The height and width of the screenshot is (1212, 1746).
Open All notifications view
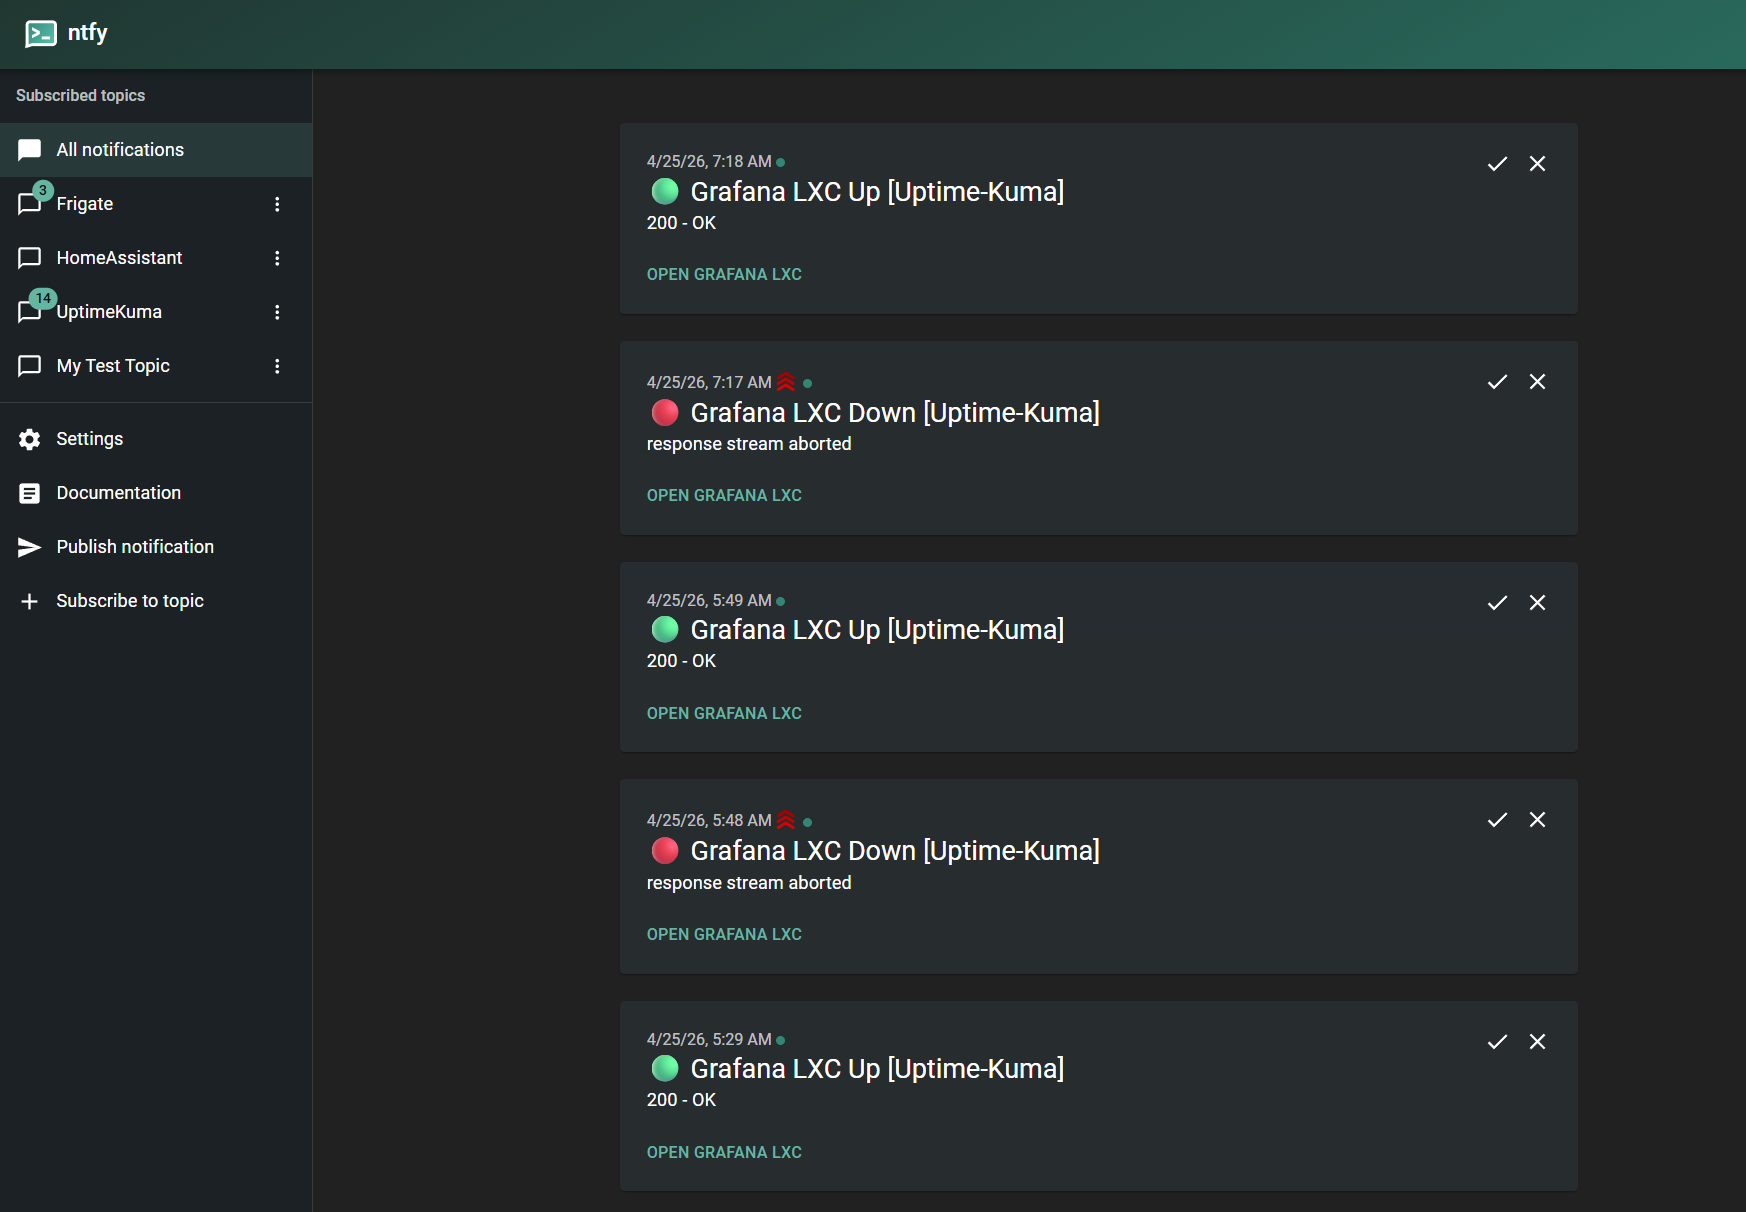[x=156, y=150]
